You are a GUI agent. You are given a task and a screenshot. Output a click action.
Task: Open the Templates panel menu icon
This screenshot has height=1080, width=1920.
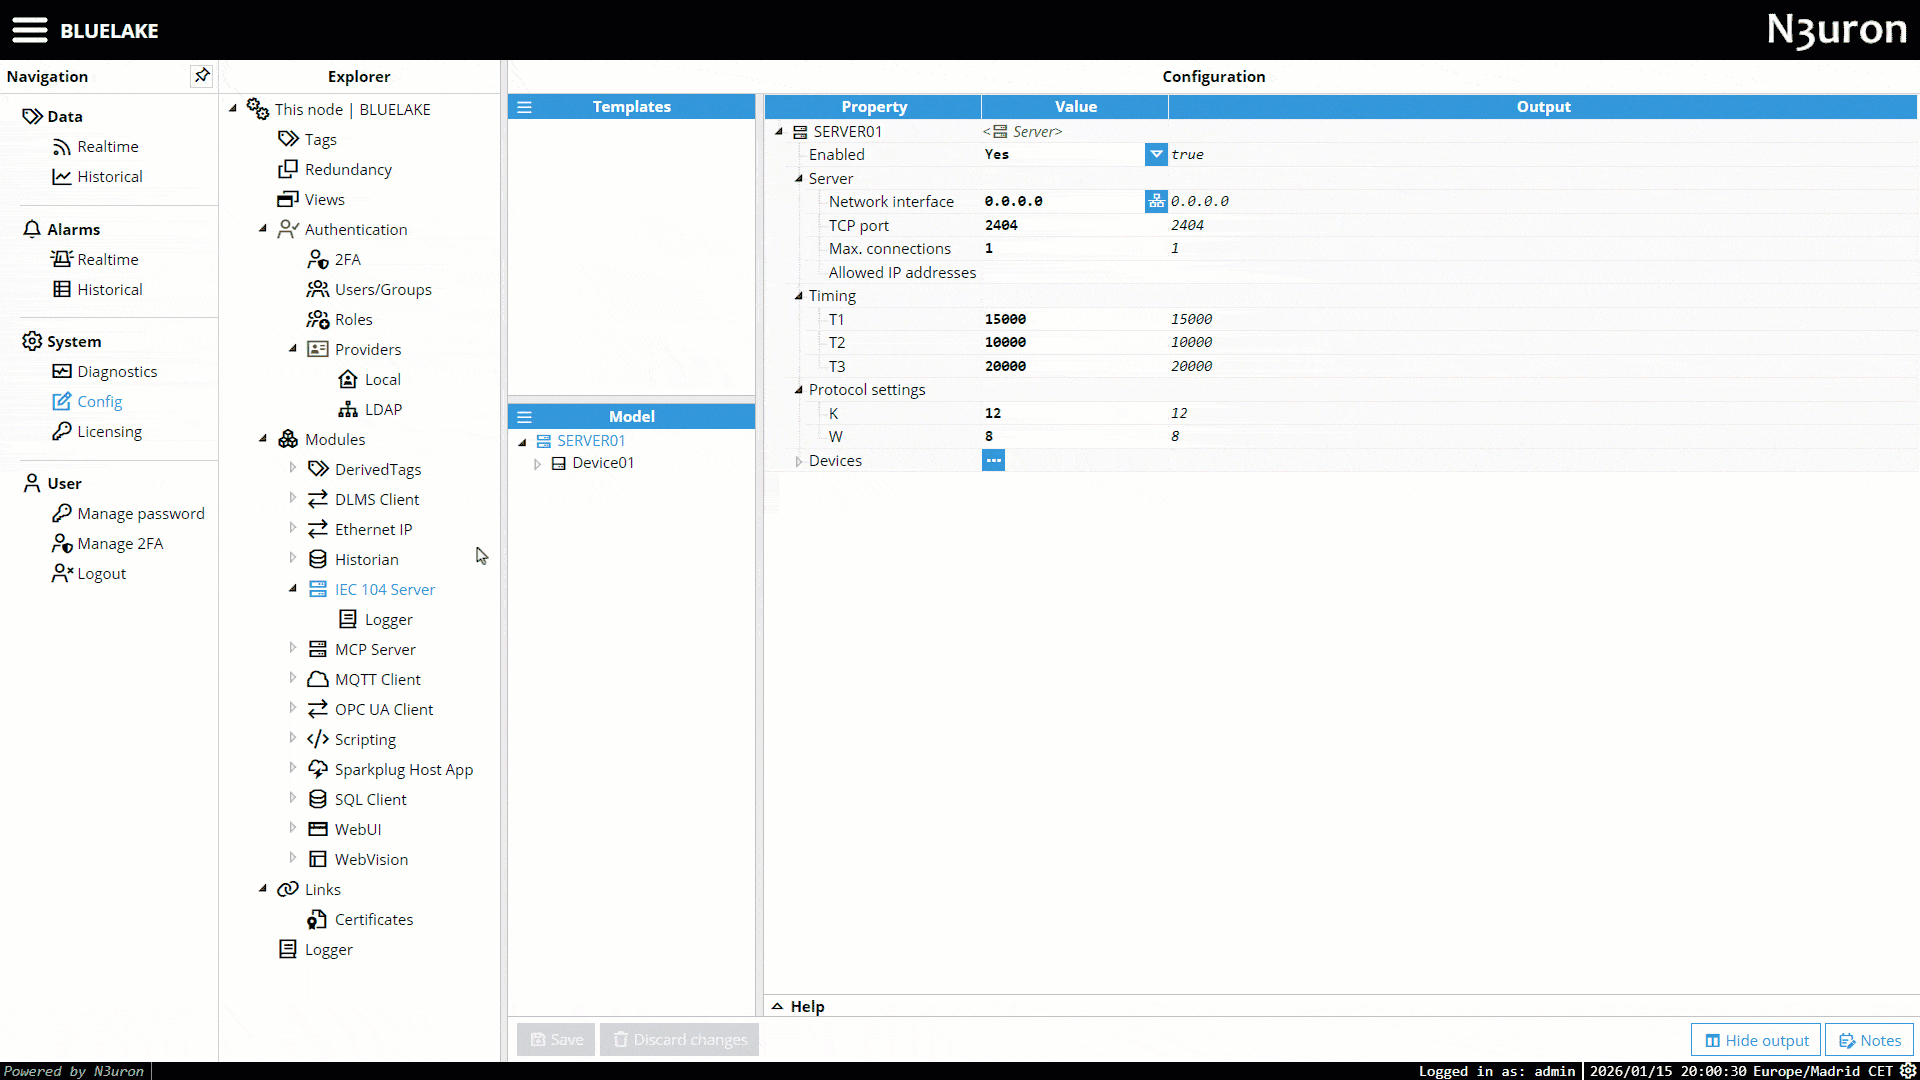(x=524, y=107)
